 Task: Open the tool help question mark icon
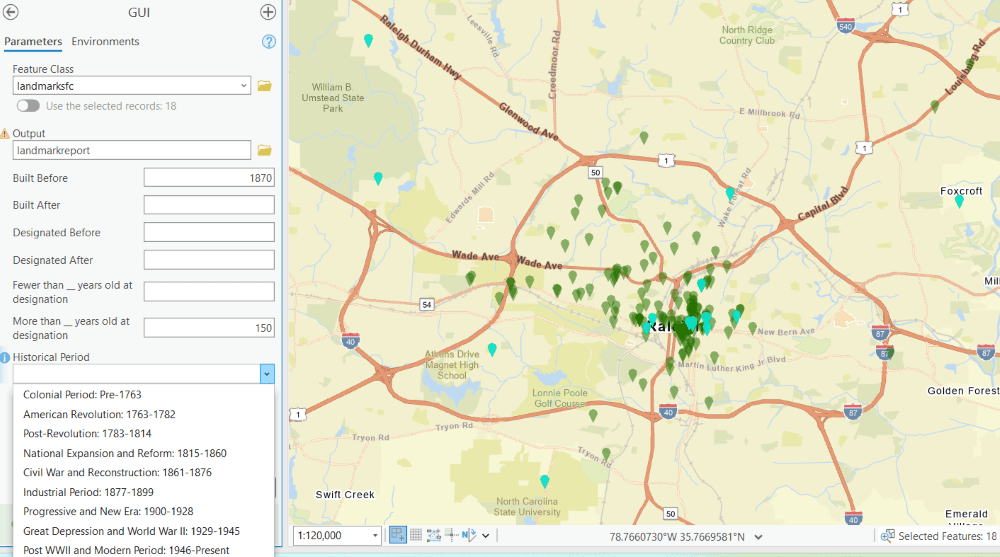tap(268, 42)
